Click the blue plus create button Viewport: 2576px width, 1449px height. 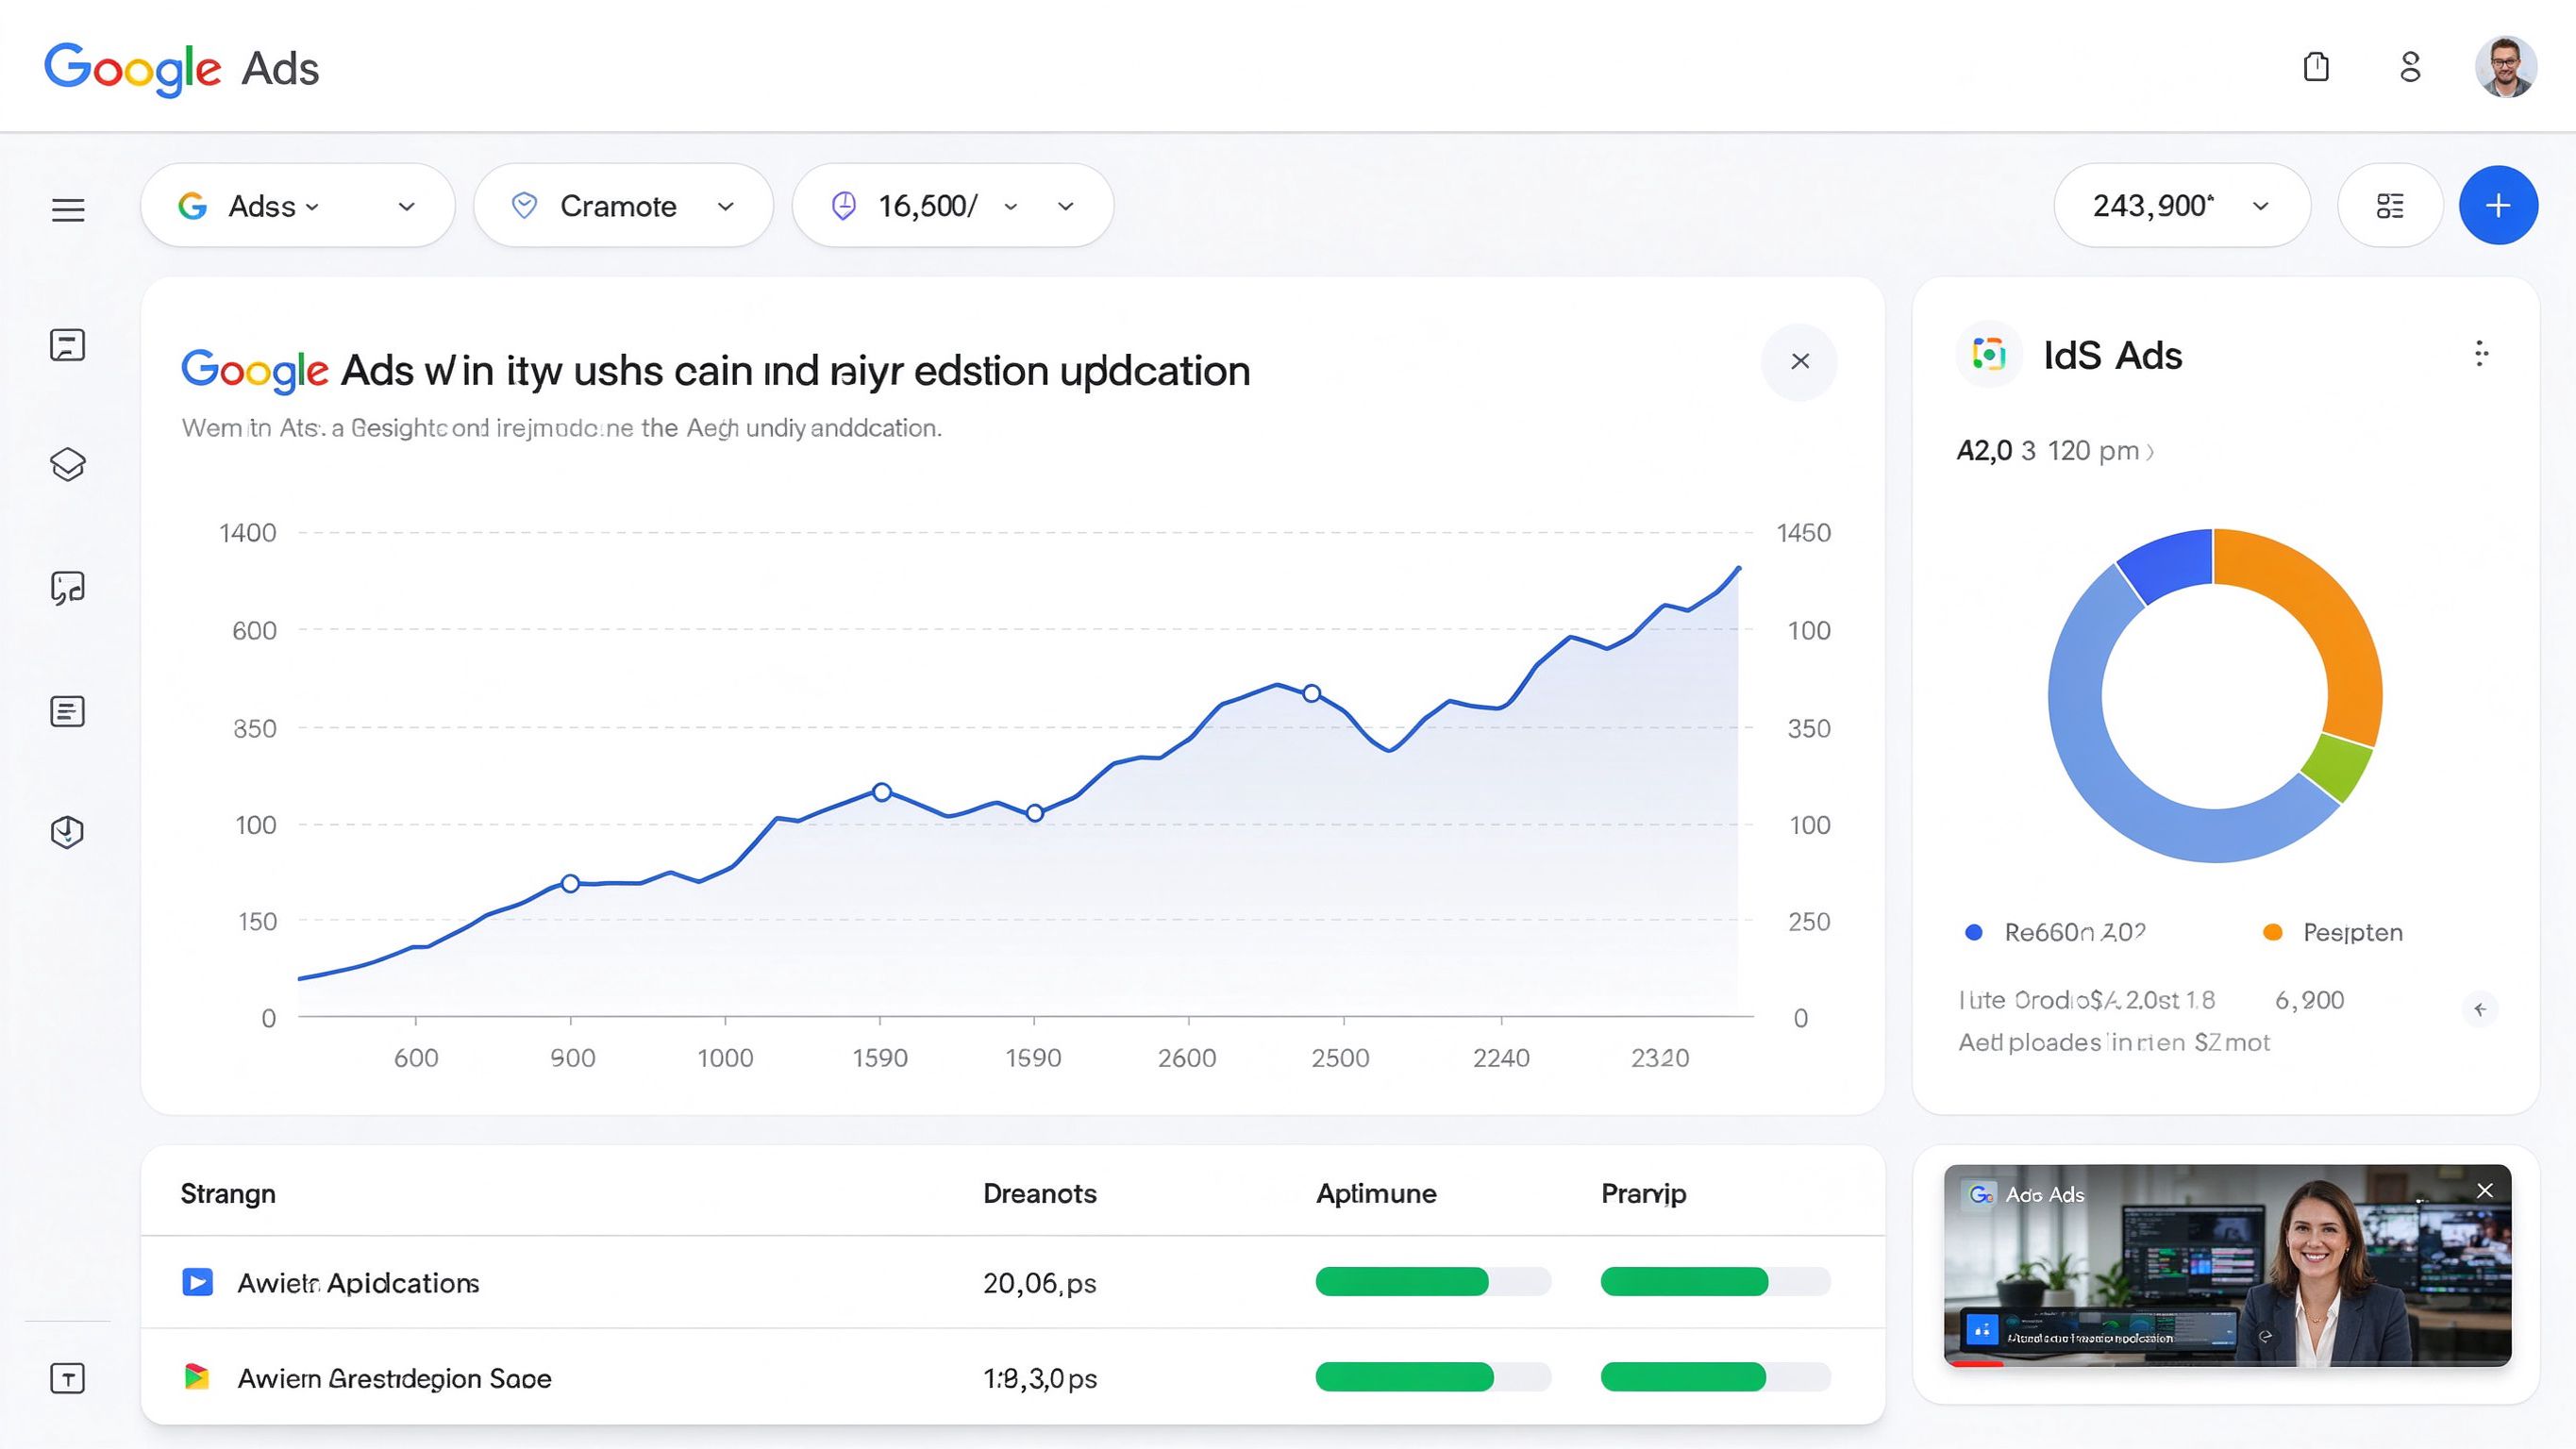coord(2498,206)
